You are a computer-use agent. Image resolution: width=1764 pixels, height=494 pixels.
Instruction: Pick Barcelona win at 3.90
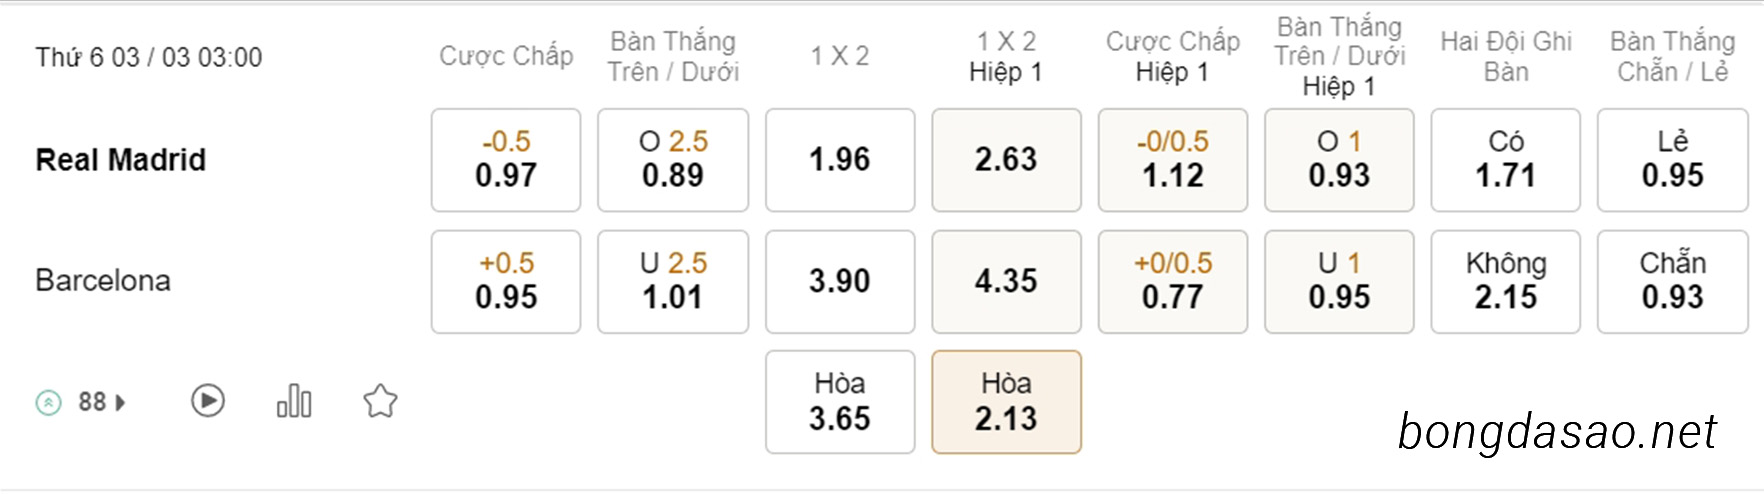click(x=840, y=282)
